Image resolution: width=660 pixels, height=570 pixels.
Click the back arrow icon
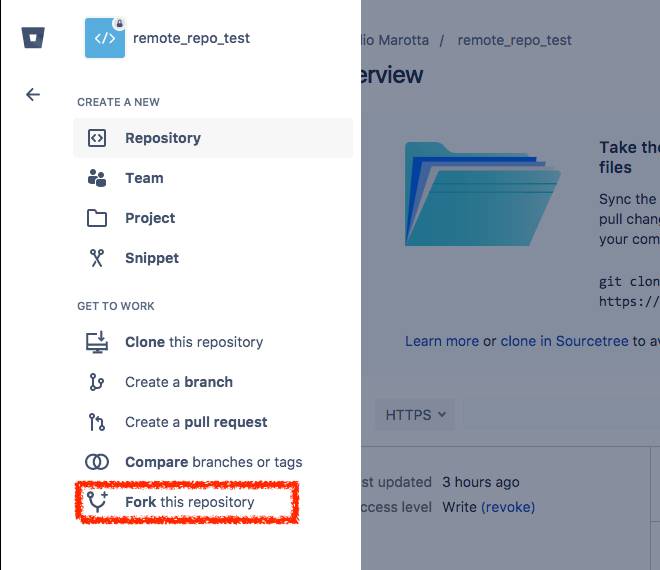tap(33, 94)
